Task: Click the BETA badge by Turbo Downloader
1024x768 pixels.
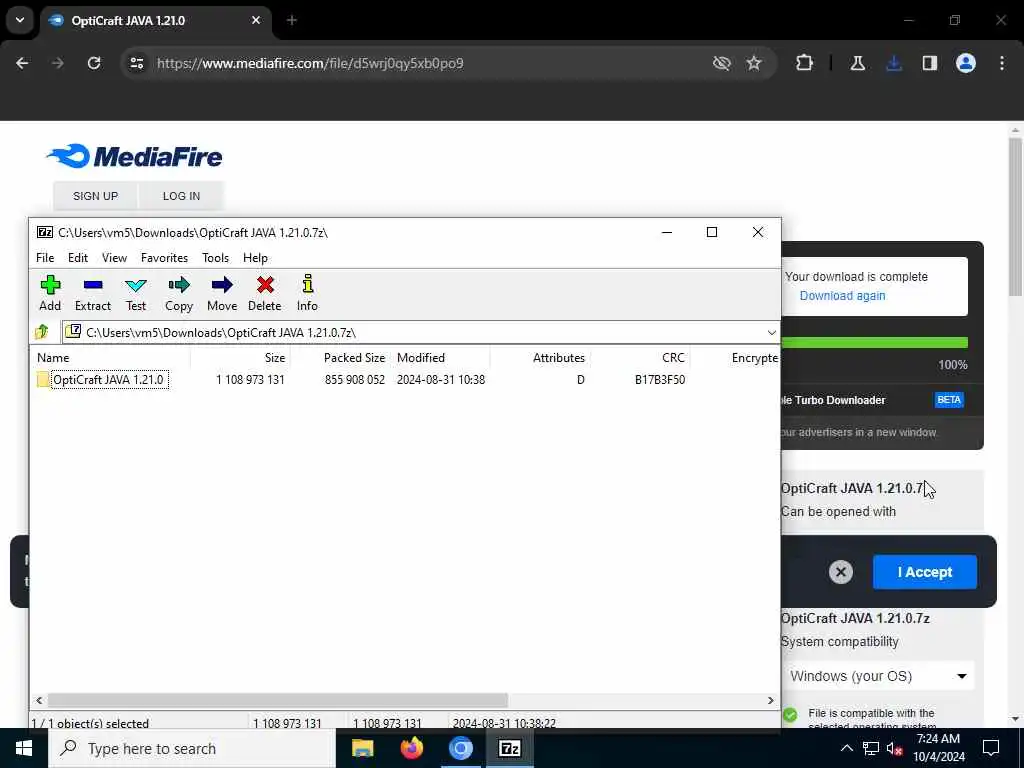Action: [x=949, y=400]
